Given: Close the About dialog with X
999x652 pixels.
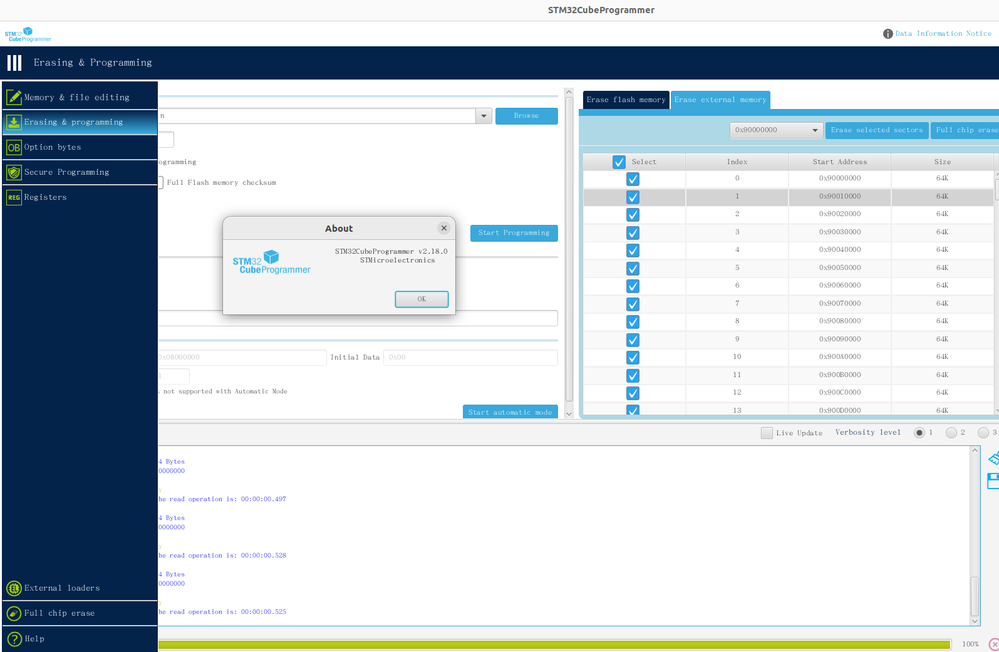Looking at the screenshot, I should click(444, 228).
